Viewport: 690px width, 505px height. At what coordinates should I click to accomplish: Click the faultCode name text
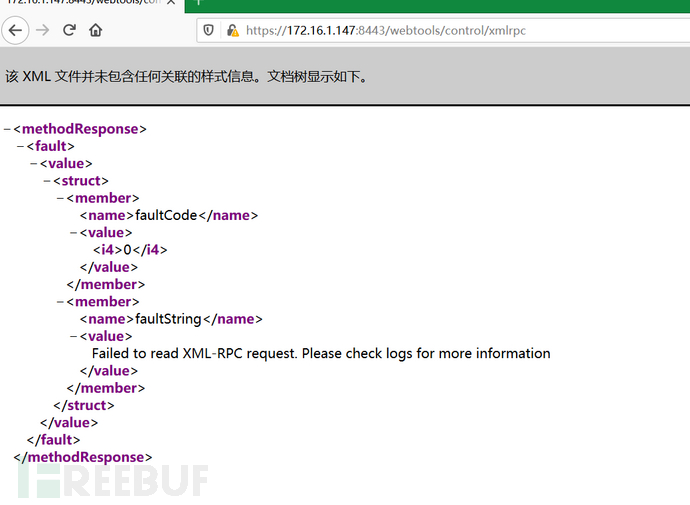(x=166, y=216)
